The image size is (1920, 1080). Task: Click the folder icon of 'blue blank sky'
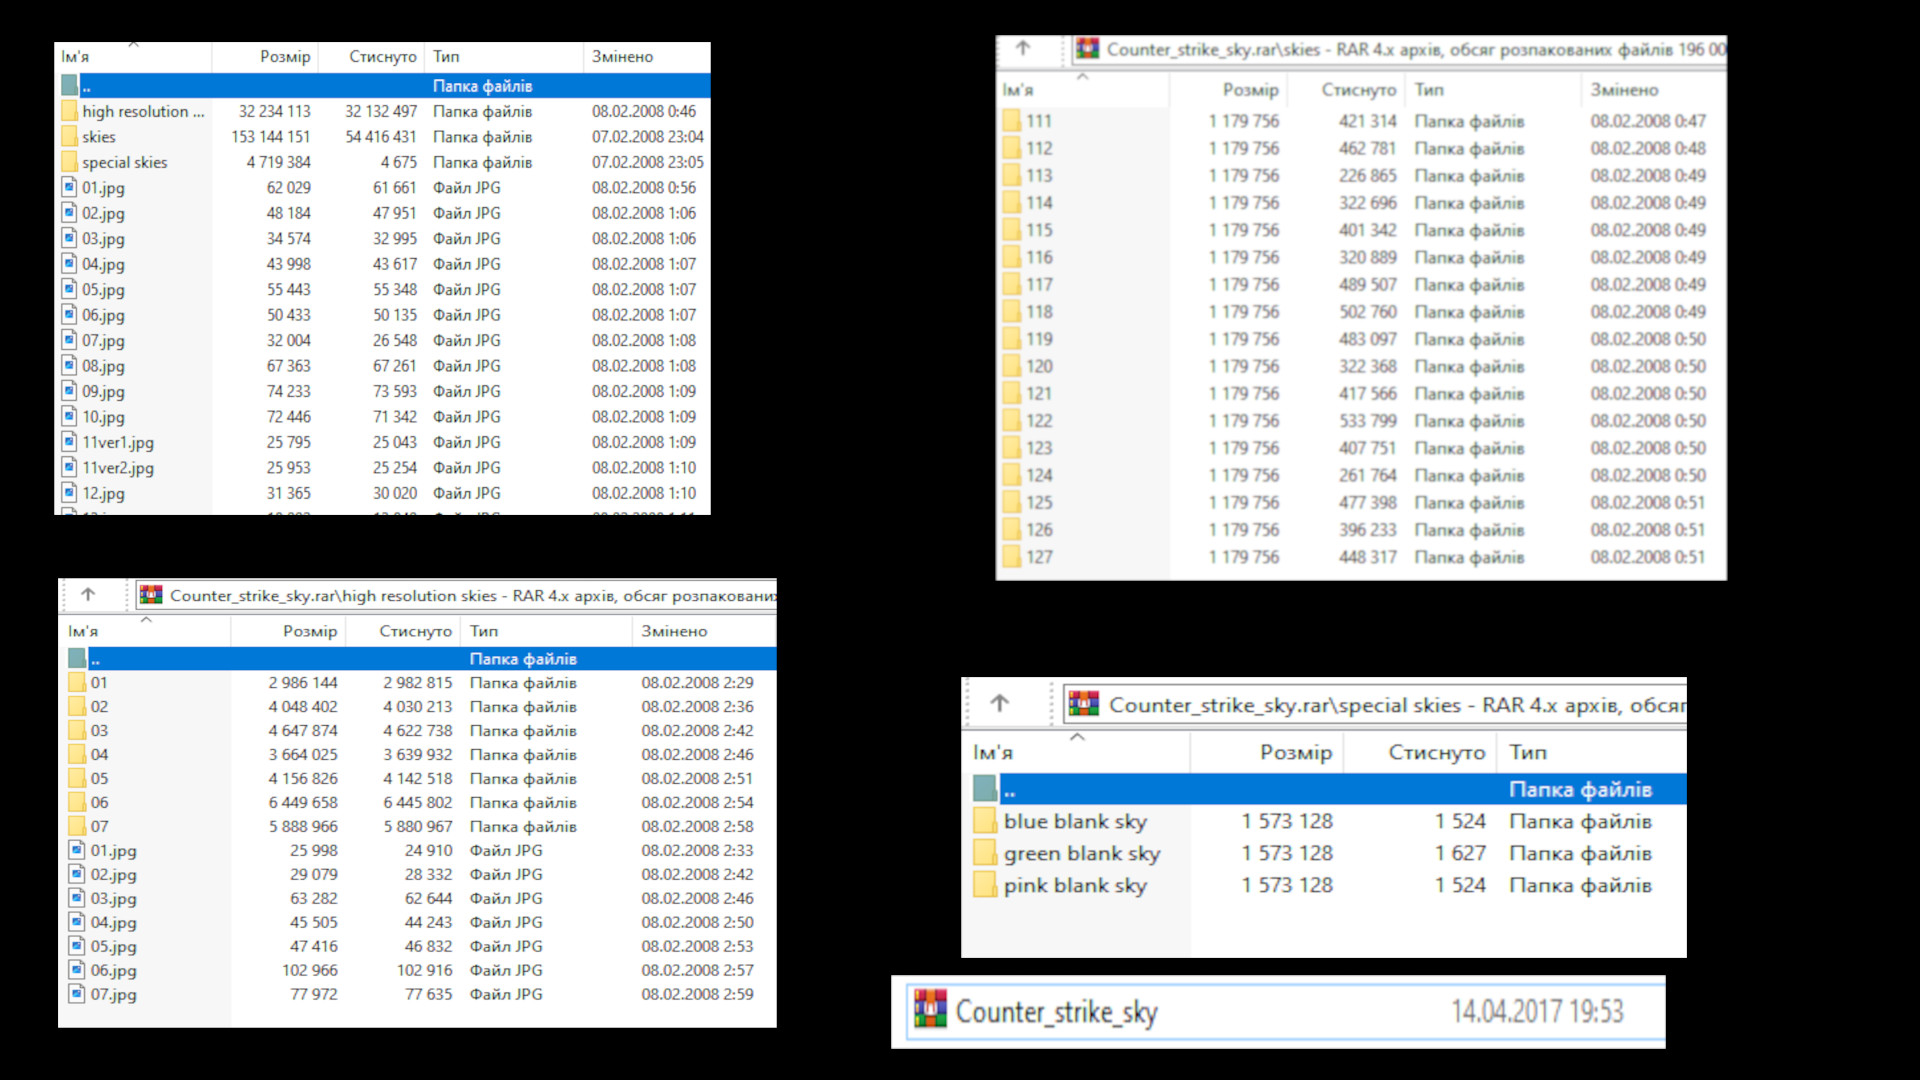click(985, 822)
